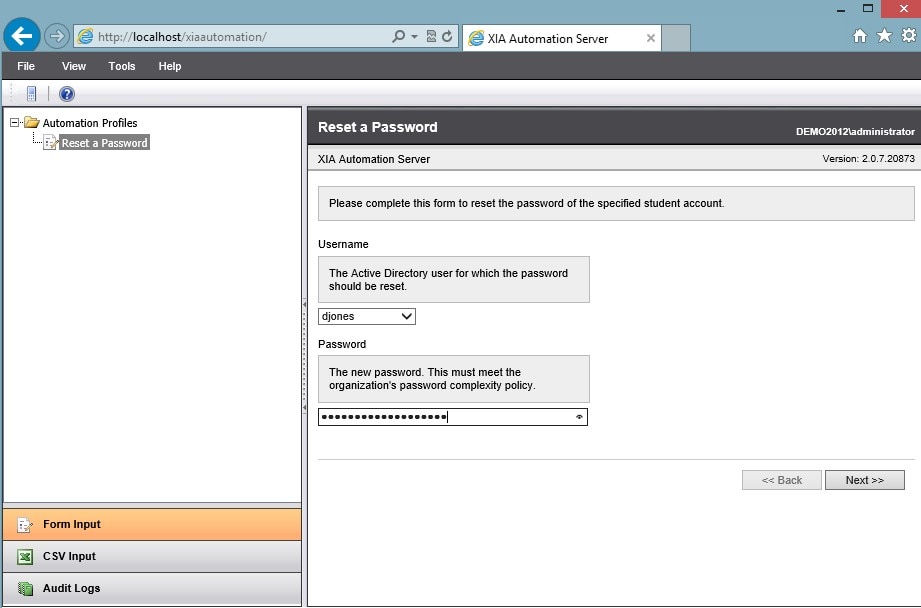This screenshot has height=608, width=921.
Task: Open the File menu
Action: (x=26, y=66)
